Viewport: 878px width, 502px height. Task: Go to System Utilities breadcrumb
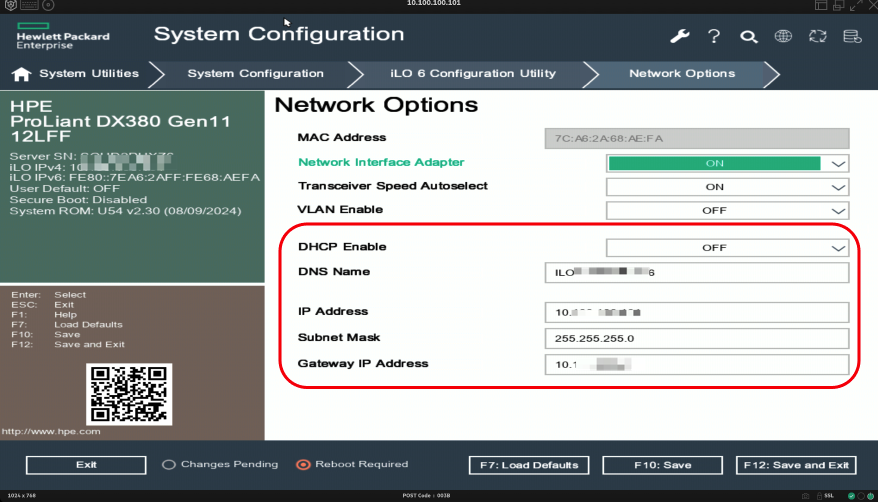click(x=88, y=73)
